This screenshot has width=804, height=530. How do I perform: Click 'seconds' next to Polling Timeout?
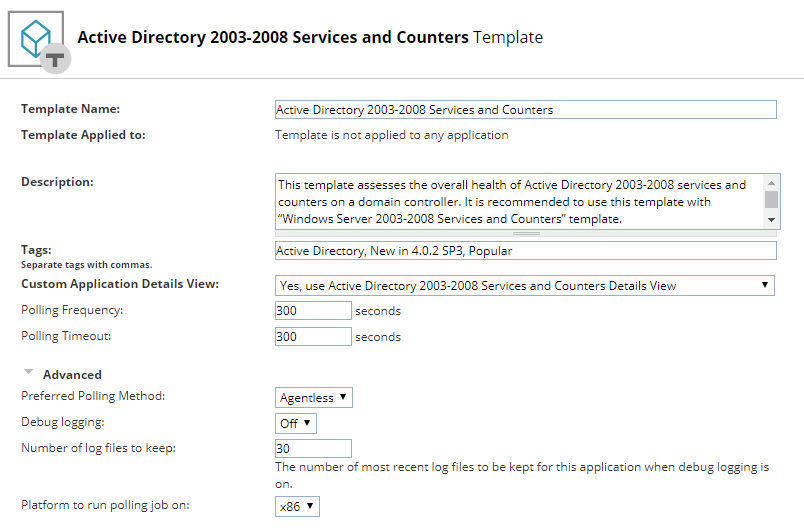pyautogui.click(x=378, y=337)
